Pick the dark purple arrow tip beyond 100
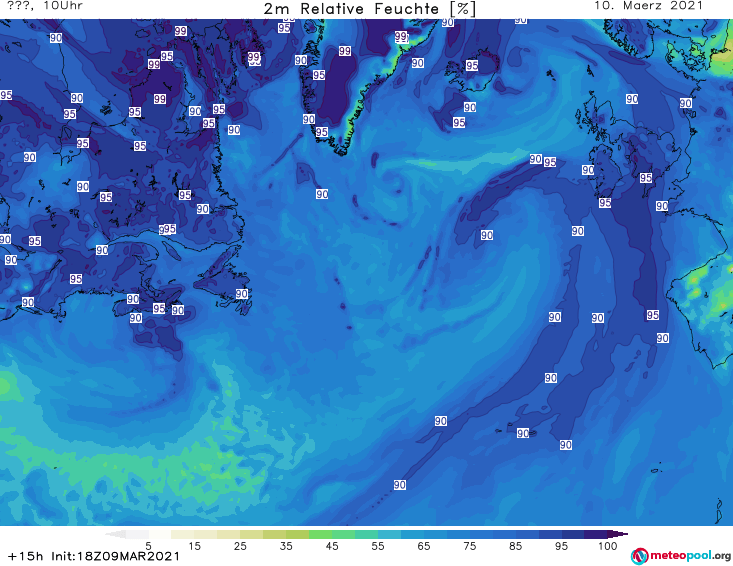 618,534
